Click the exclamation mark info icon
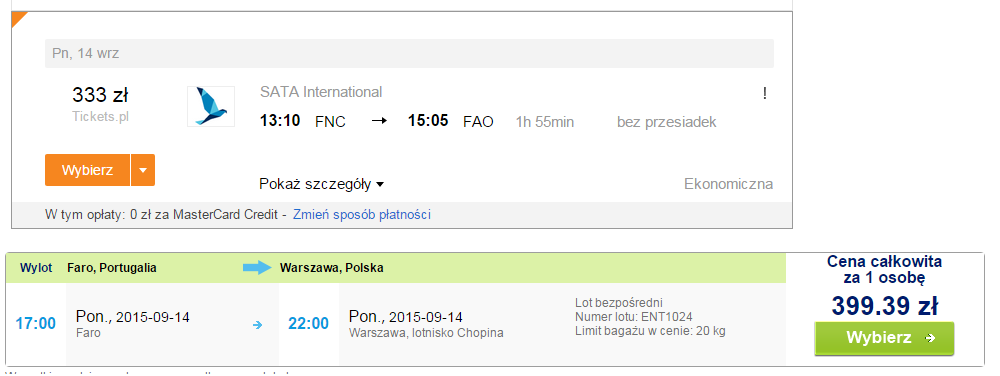The height and width of the screenshot is (376, 1000). [x=765, y=94]
